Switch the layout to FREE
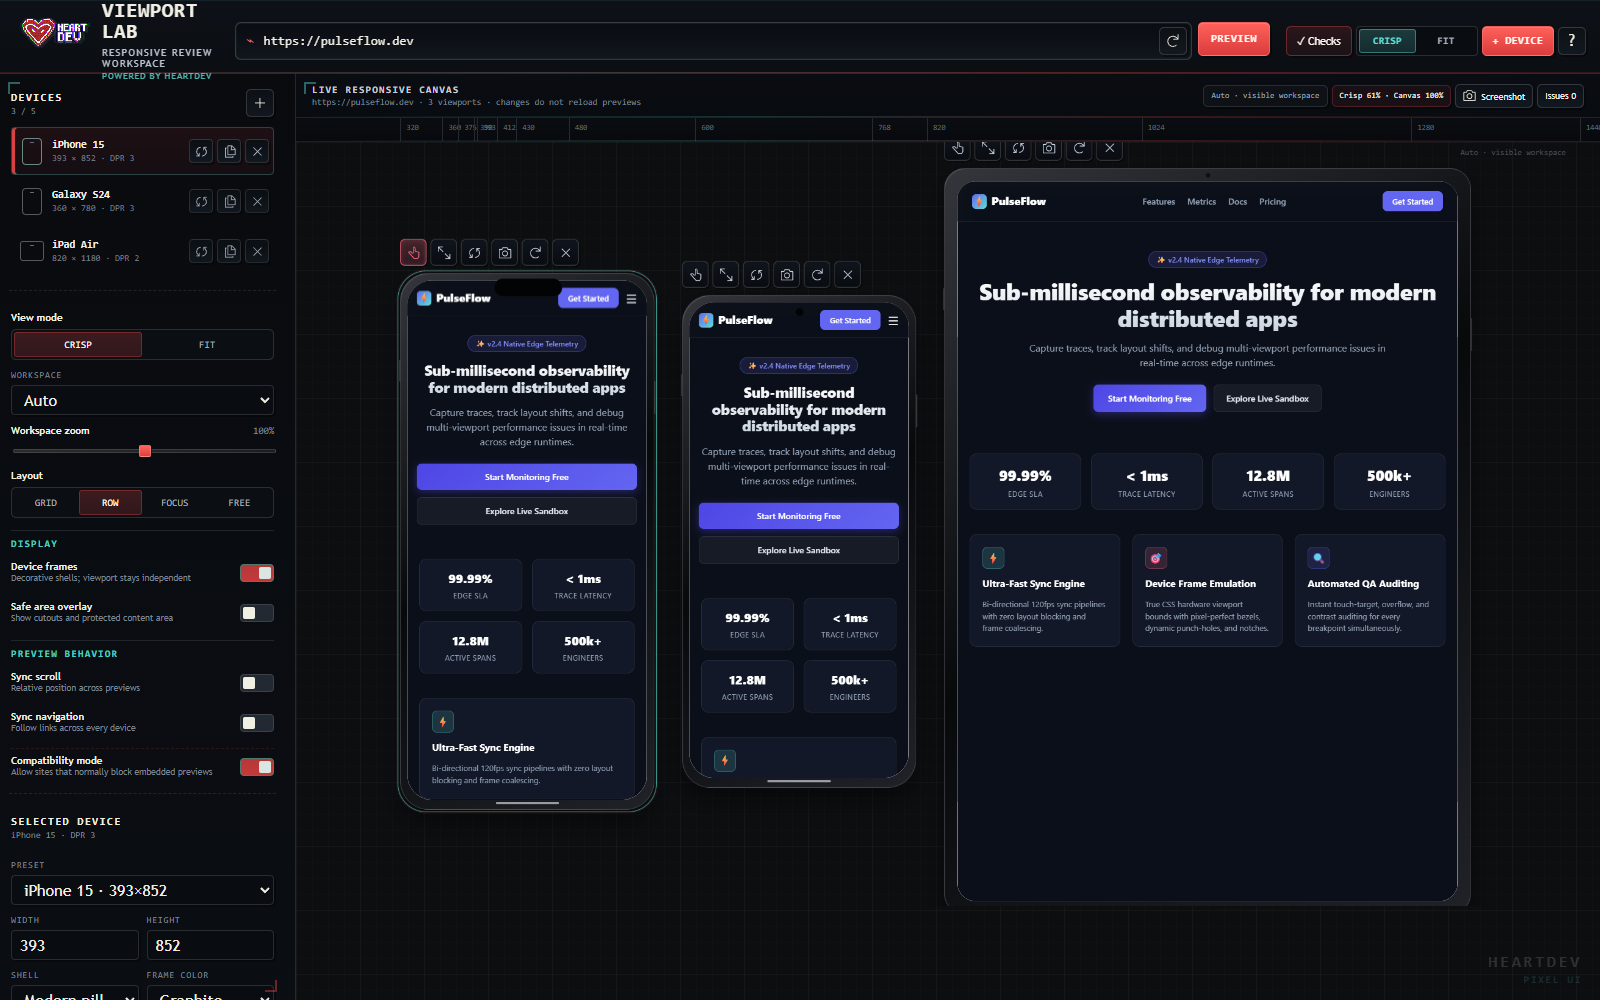Screen dimensions: 1600x1000 pyautogui.click(x=239, y=502)
